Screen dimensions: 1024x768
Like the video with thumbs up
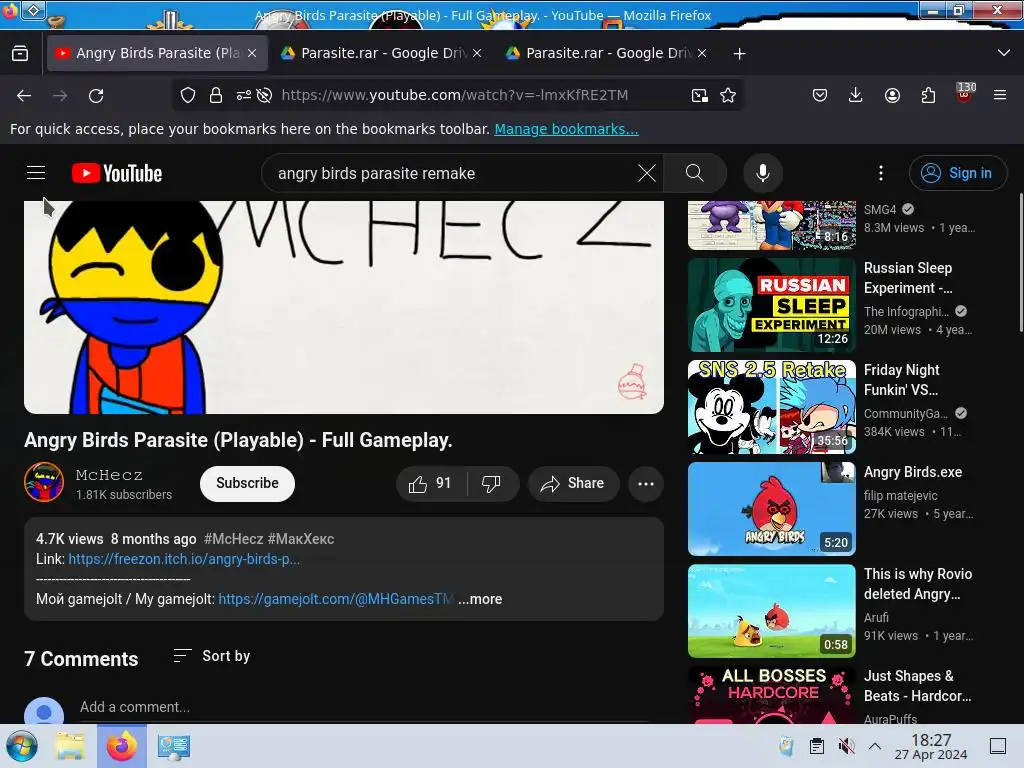(430, 483)
